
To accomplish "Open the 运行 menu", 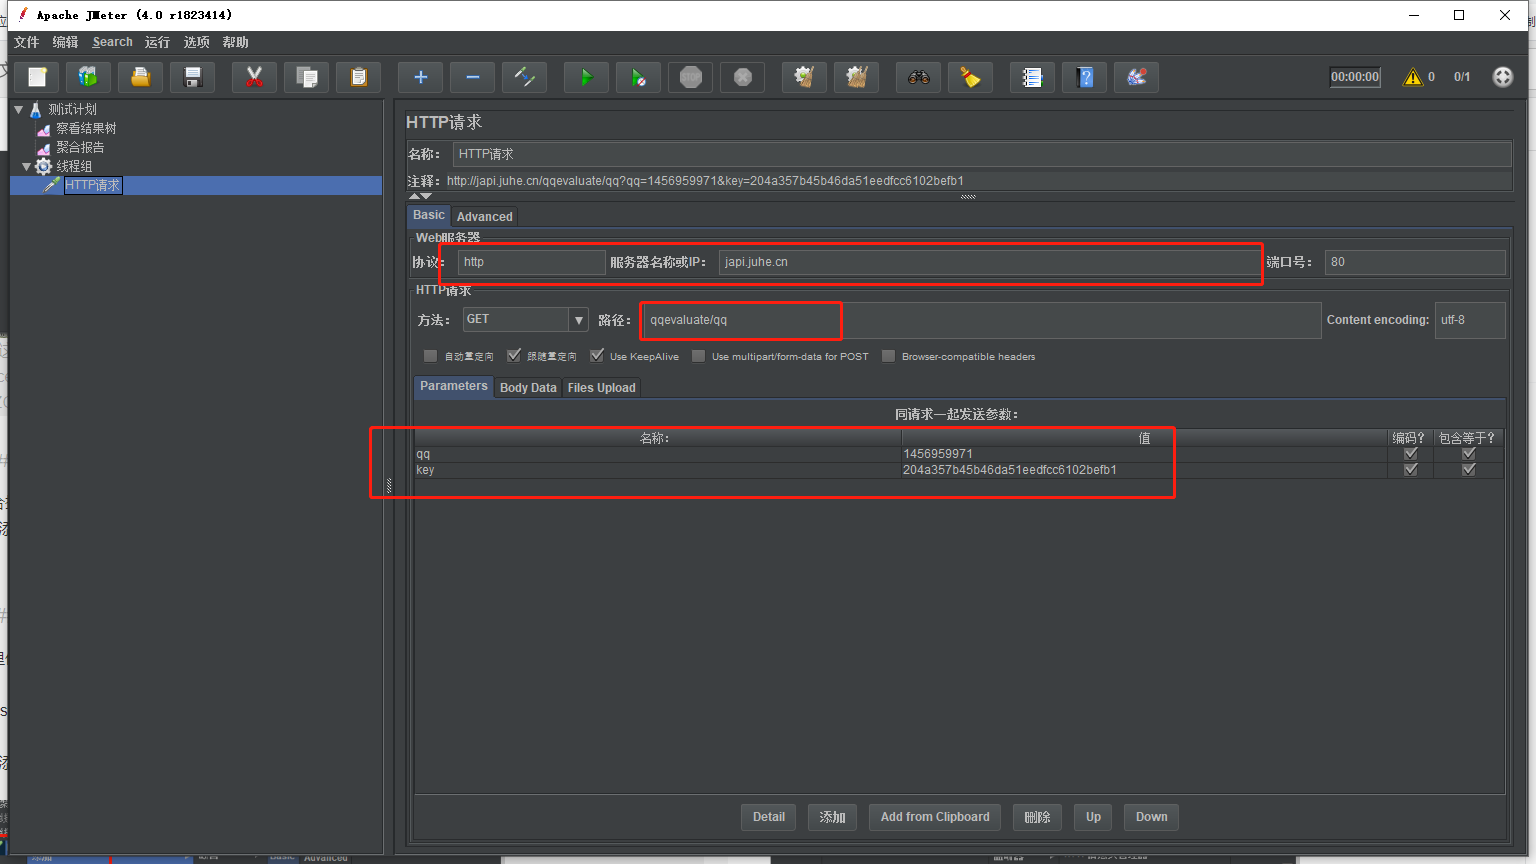I will click(157, 42).
